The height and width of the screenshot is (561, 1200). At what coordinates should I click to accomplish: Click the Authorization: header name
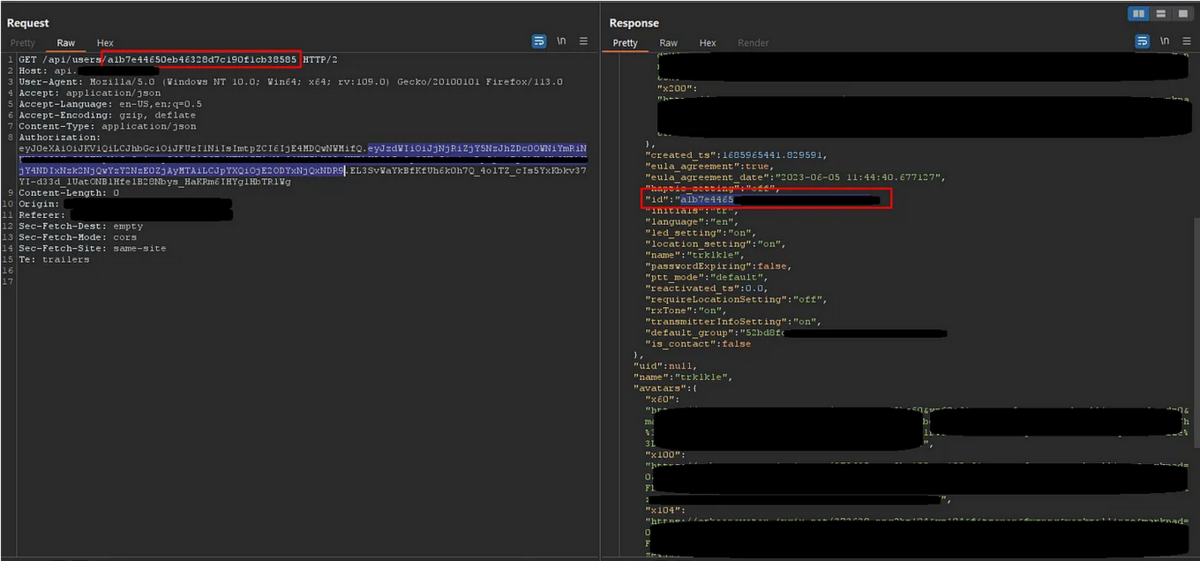click(x=59, y=137)
